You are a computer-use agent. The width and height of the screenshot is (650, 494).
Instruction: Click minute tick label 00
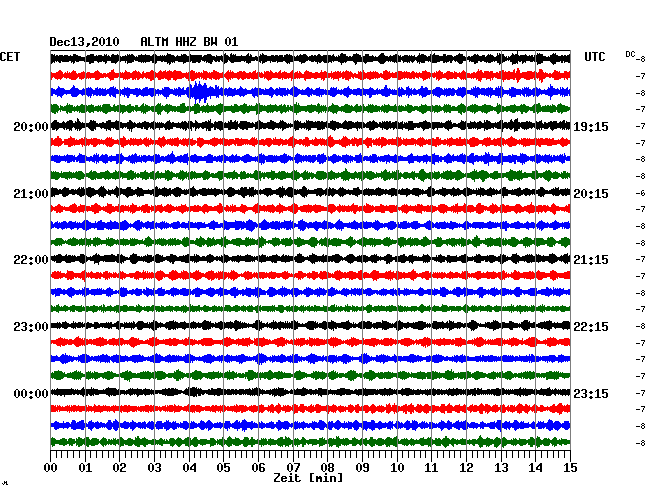(x=51, y=468)
